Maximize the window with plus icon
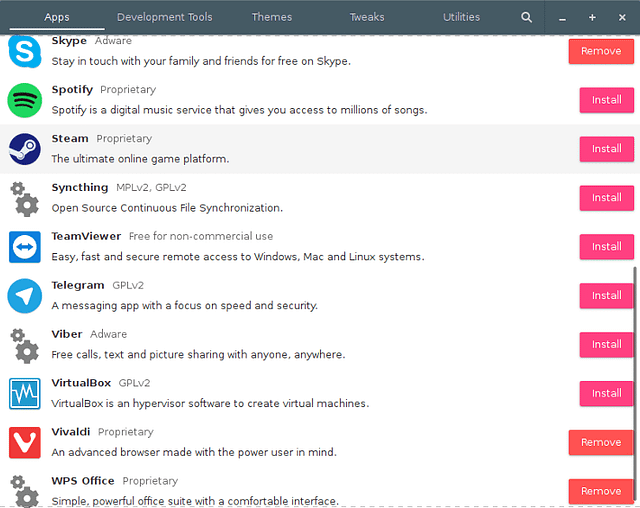 [x=592, y=17]
